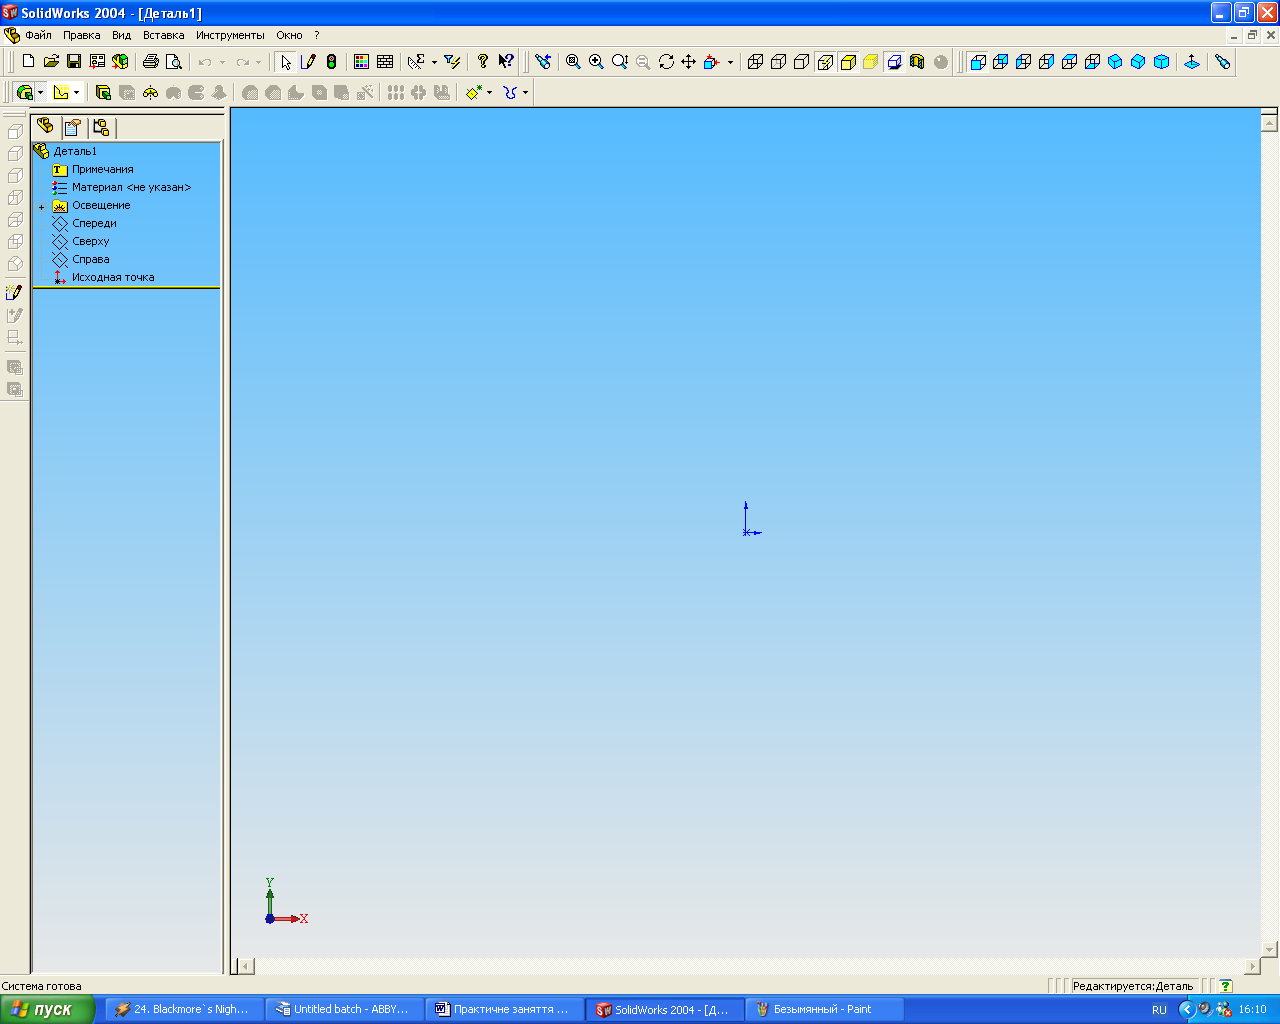Click Standard Views orientation cube icon

[x=712, y=62]
